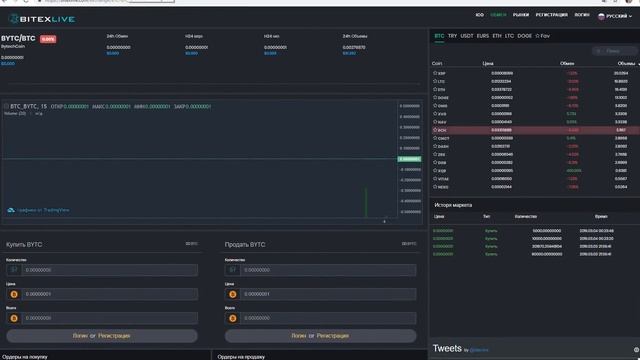Open the TradingView chart credit link
Image resolution: width=640 pixels, height=360 pixels.
click(43, 210)
